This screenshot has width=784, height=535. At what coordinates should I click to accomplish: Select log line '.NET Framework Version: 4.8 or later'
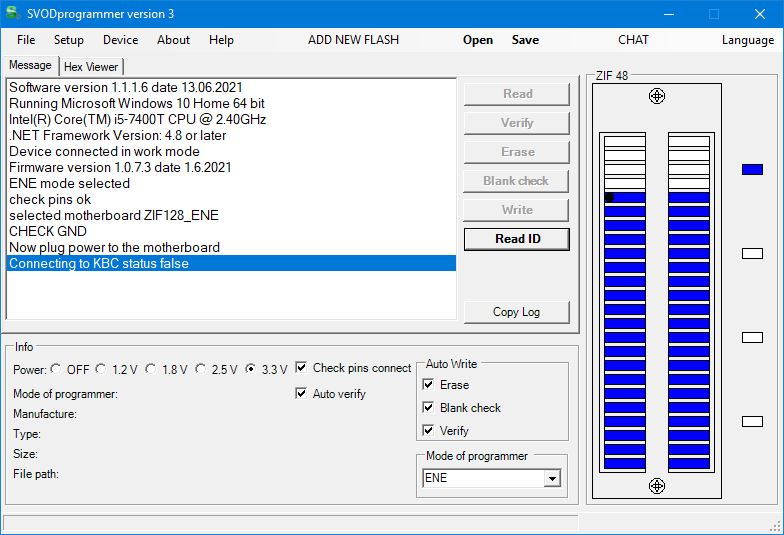tap(231, 135)
